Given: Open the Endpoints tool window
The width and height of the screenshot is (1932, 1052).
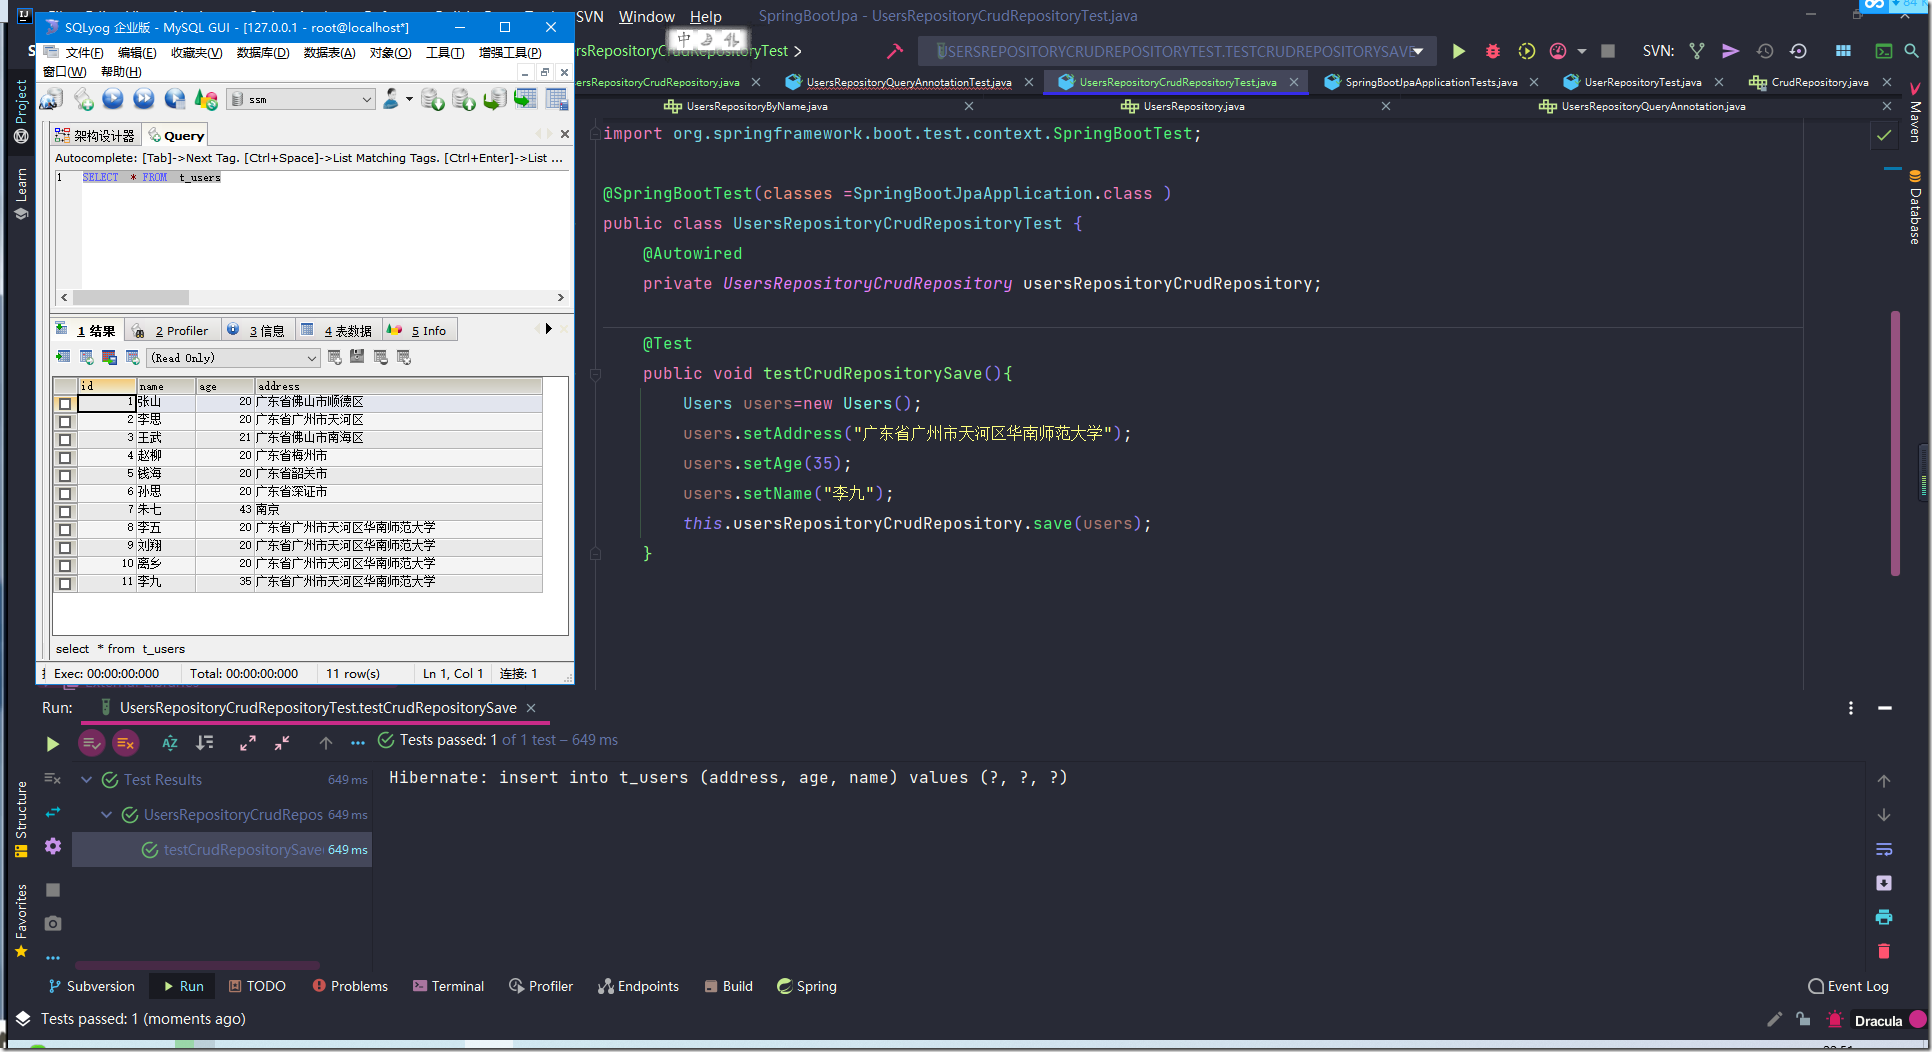Looking at the screenshot, I should tap(638, 986).
